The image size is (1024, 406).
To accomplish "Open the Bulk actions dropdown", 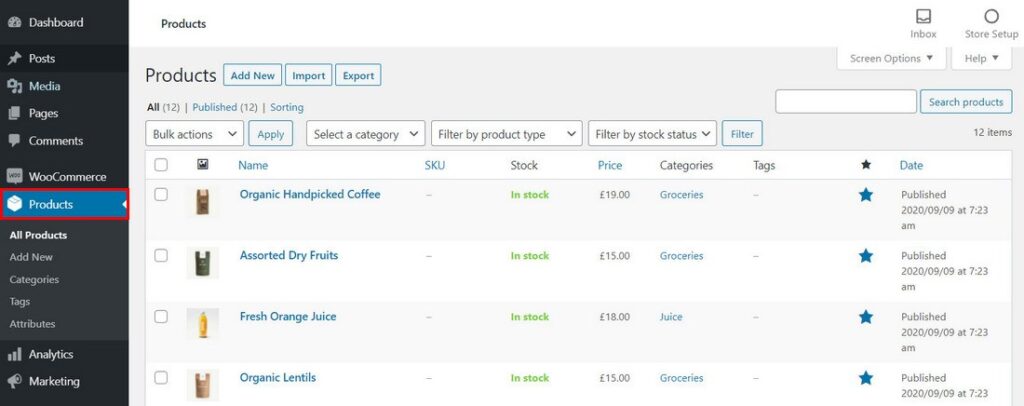I will 195,134.
